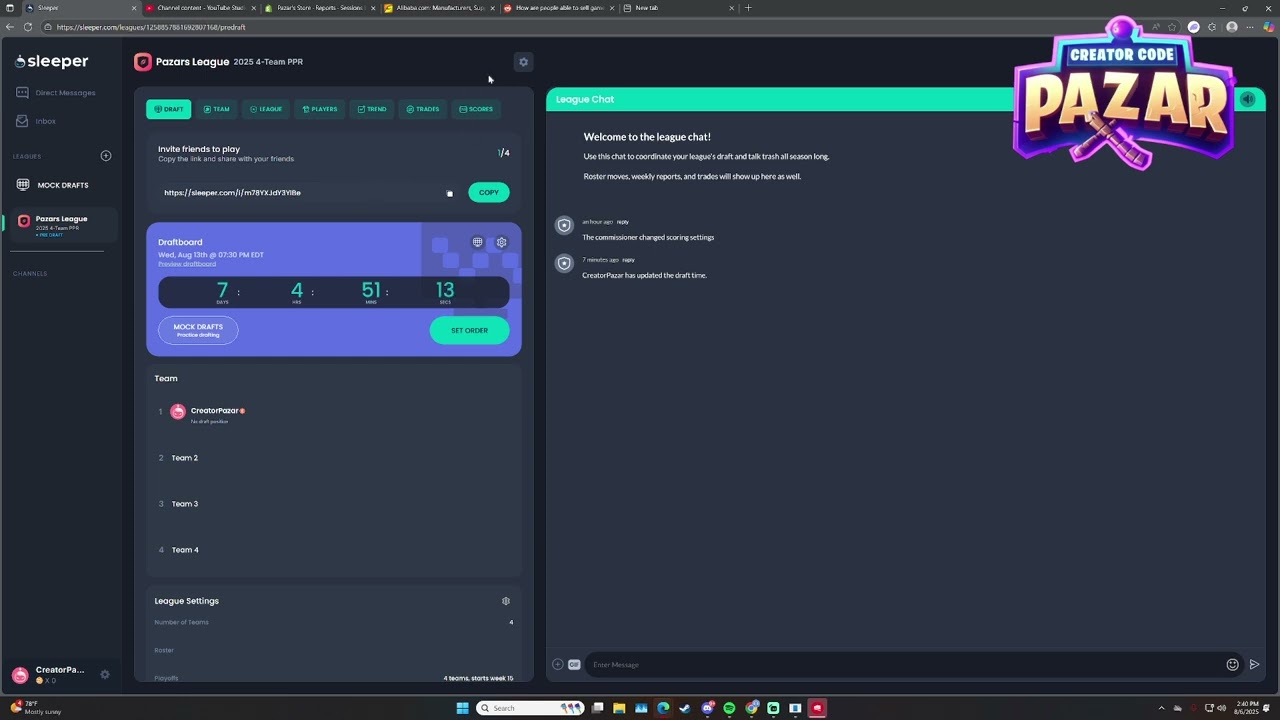Switch to the SCORES tab
1280x720 pixels.
(x=476, y=109)
